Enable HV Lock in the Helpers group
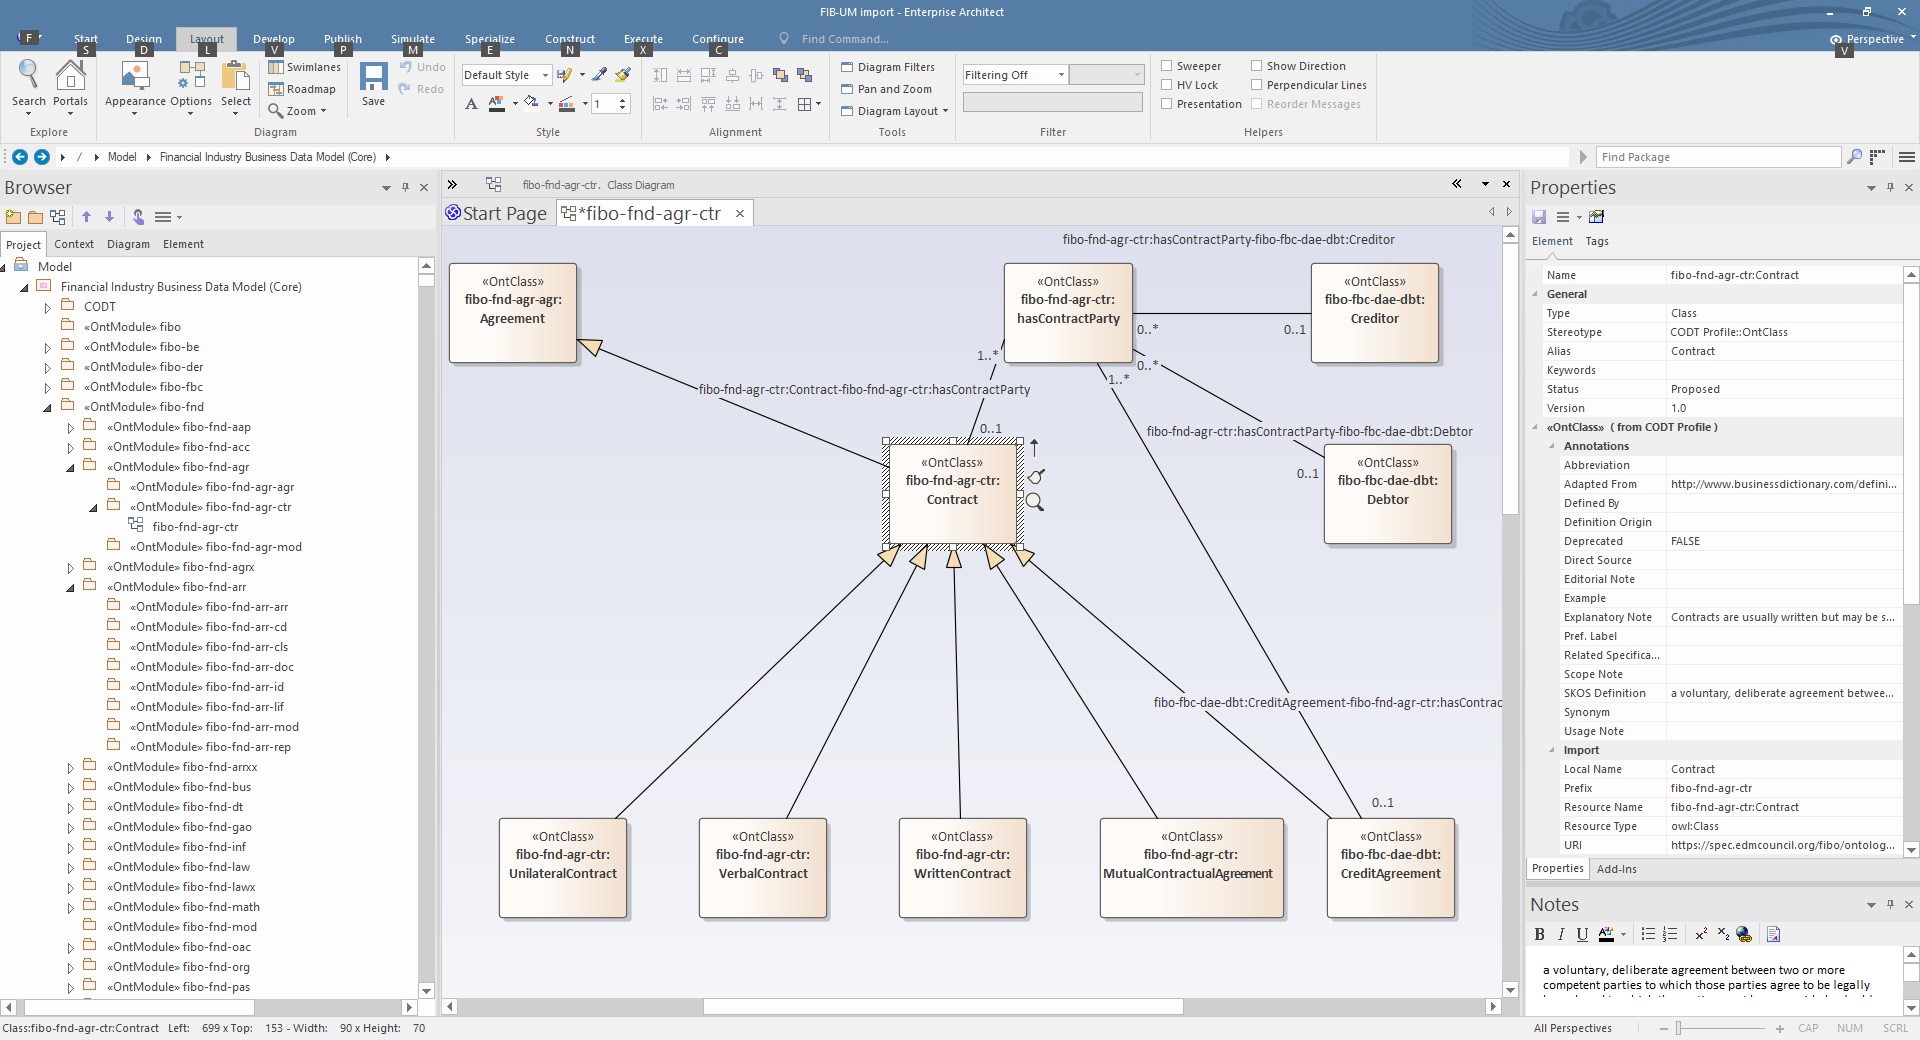 [1168, 84]
